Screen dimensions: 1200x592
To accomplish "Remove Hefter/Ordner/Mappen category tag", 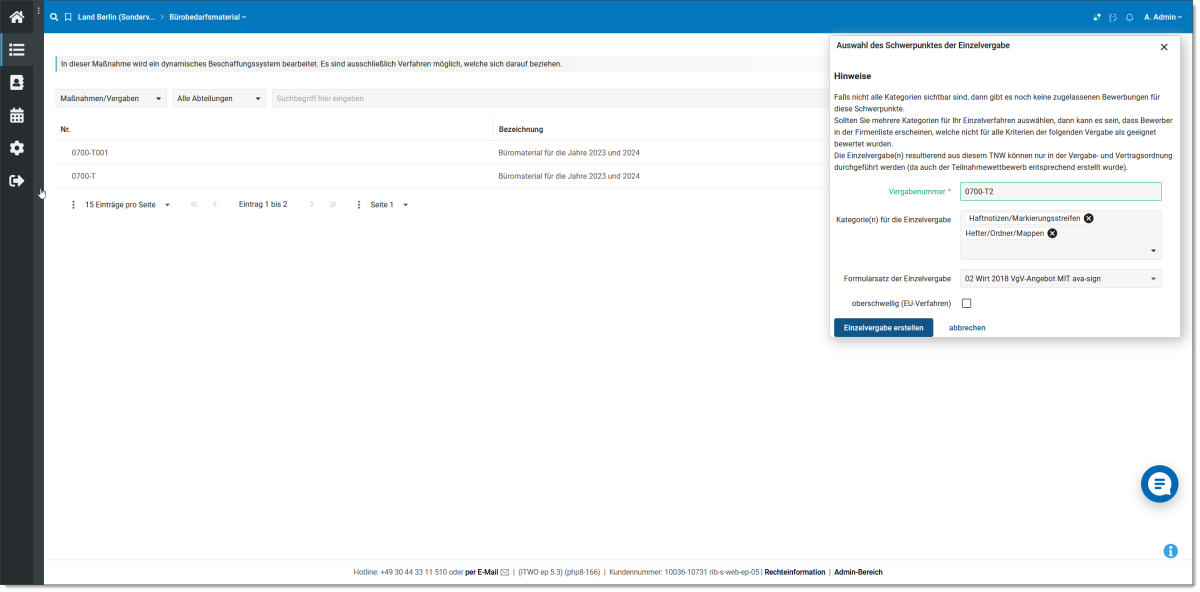I will (1052, 233).
